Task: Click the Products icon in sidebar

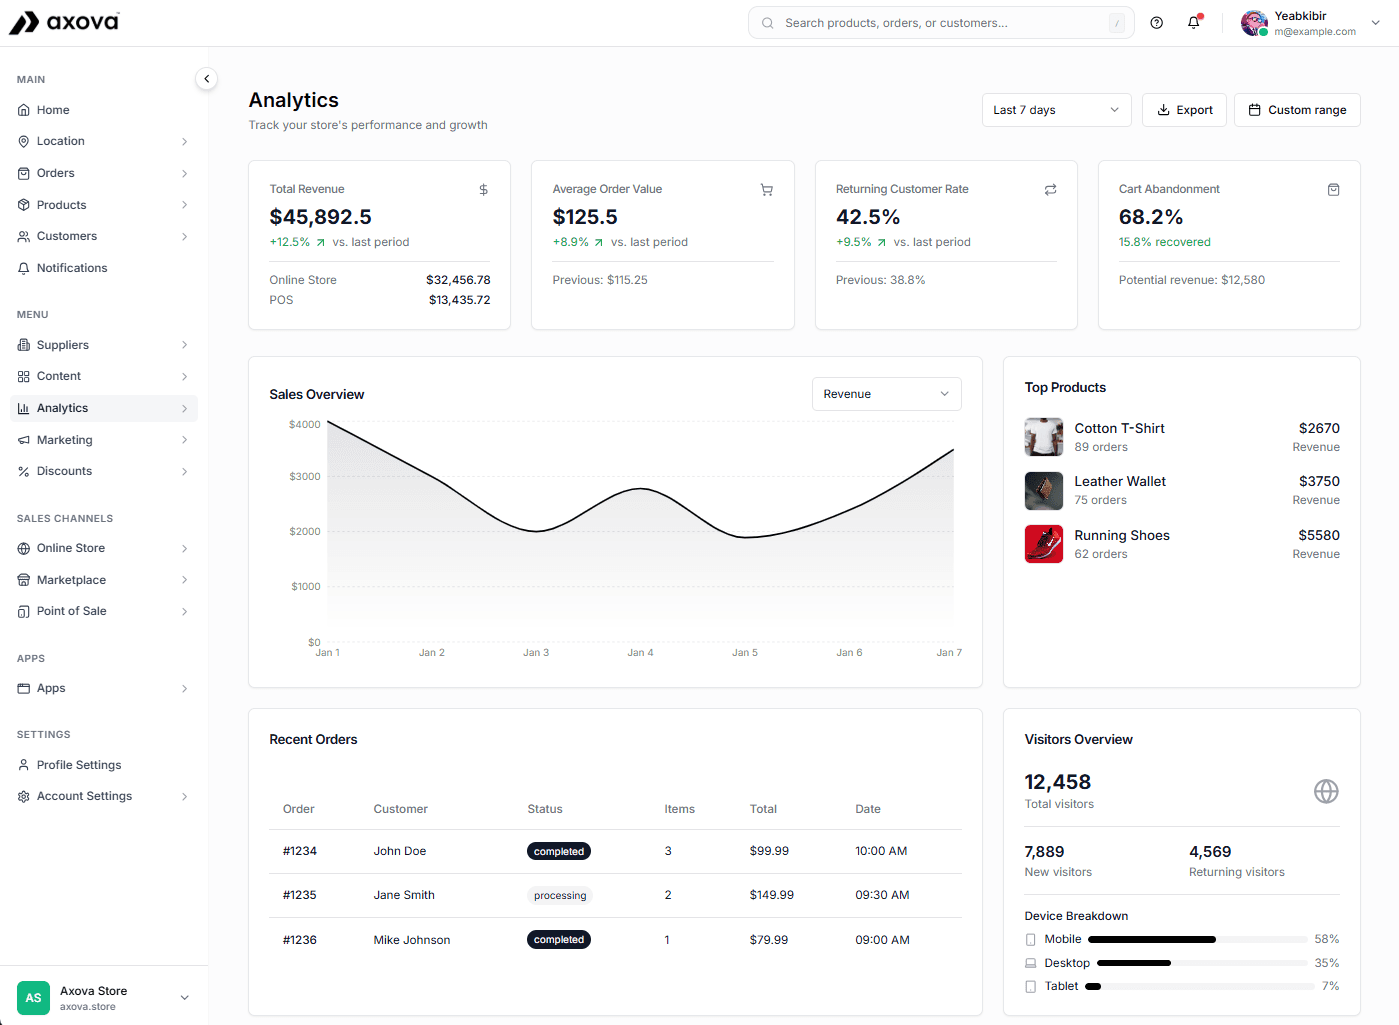Action: [22, 204]
